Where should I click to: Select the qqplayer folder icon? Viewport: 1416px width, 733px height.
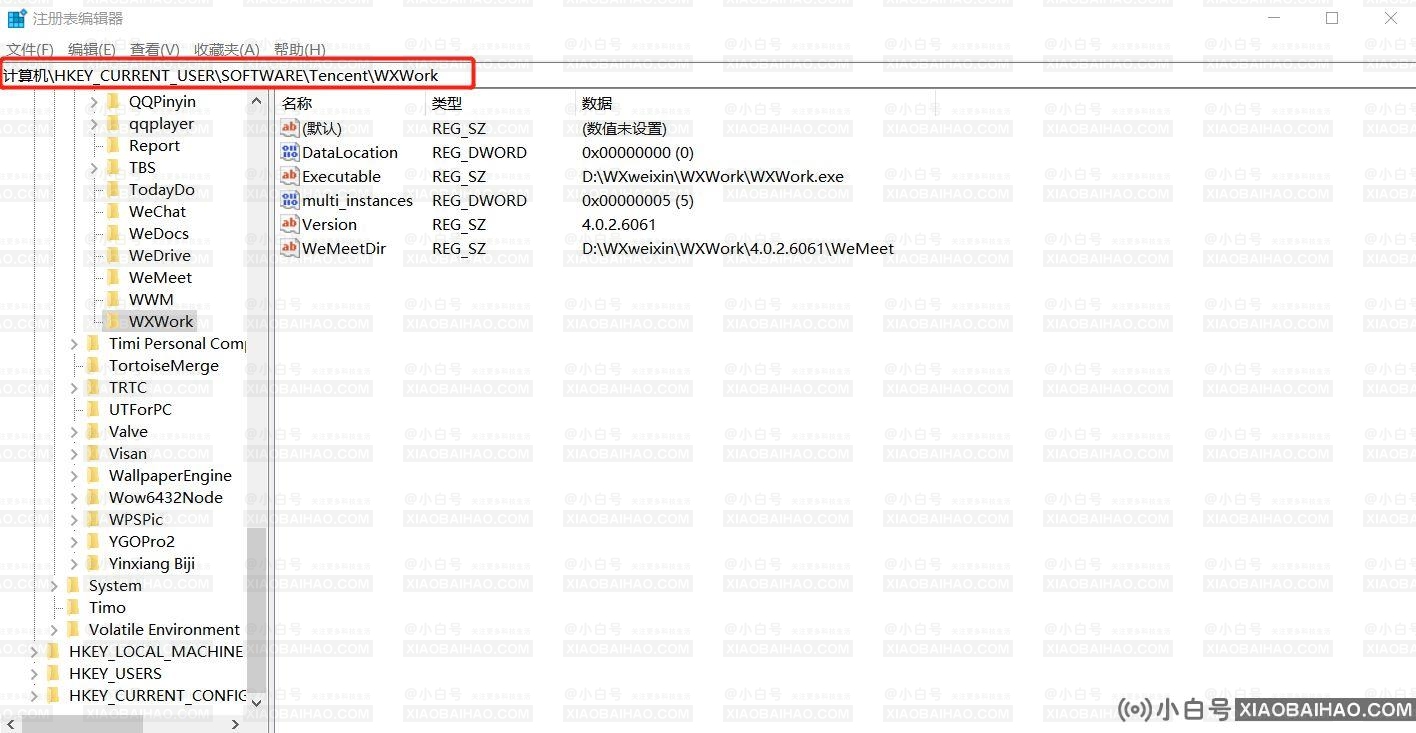tap(113, 123)
